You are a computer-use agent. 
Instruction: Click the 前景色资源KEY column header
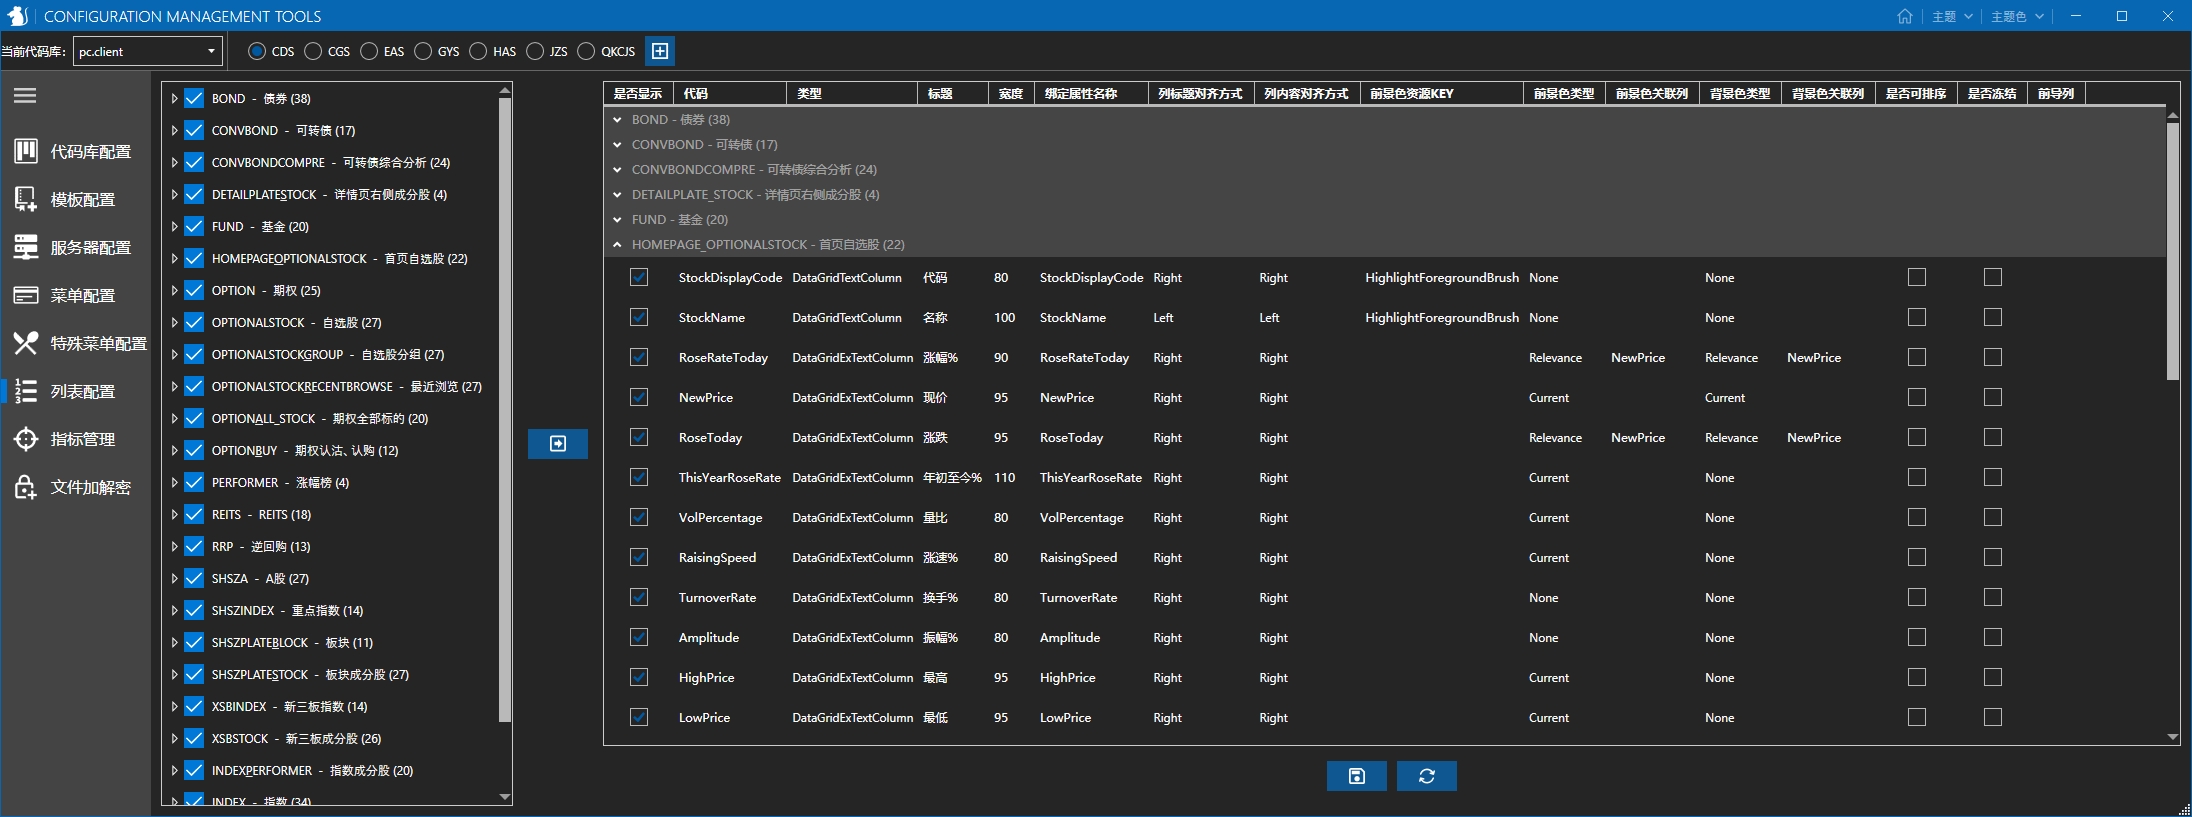pyautogui.click(x=1441, y=93)
